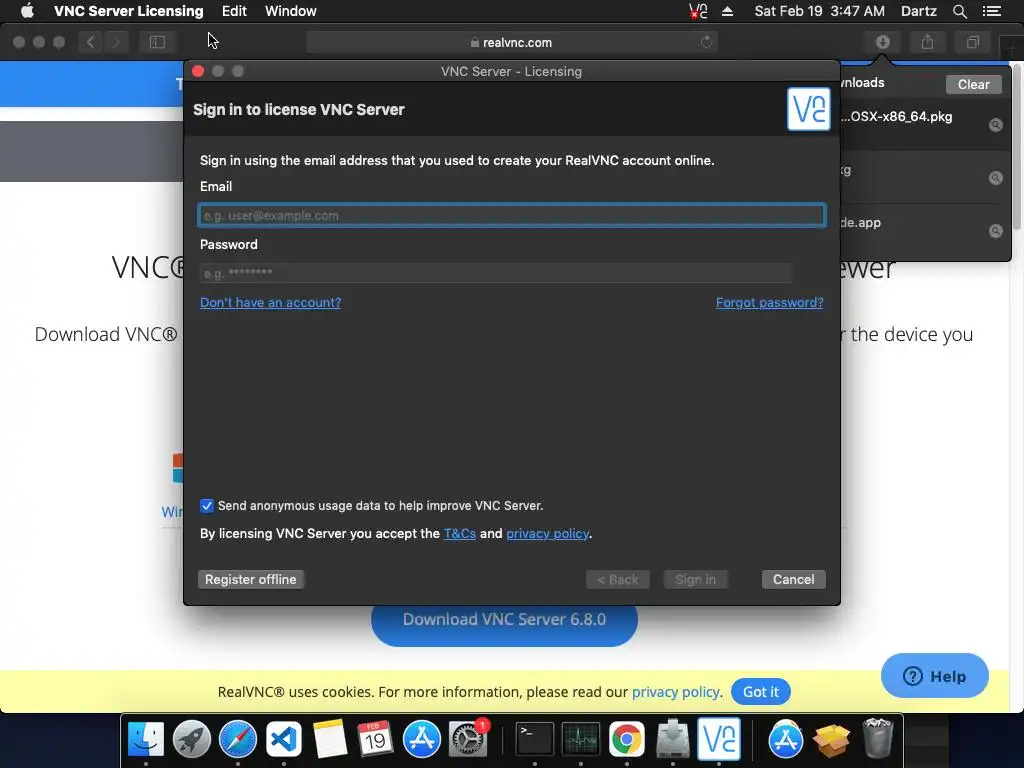Toggle the anonymous usage data checkbox
Screen dimensions: 1024x768
pos(207,505)
